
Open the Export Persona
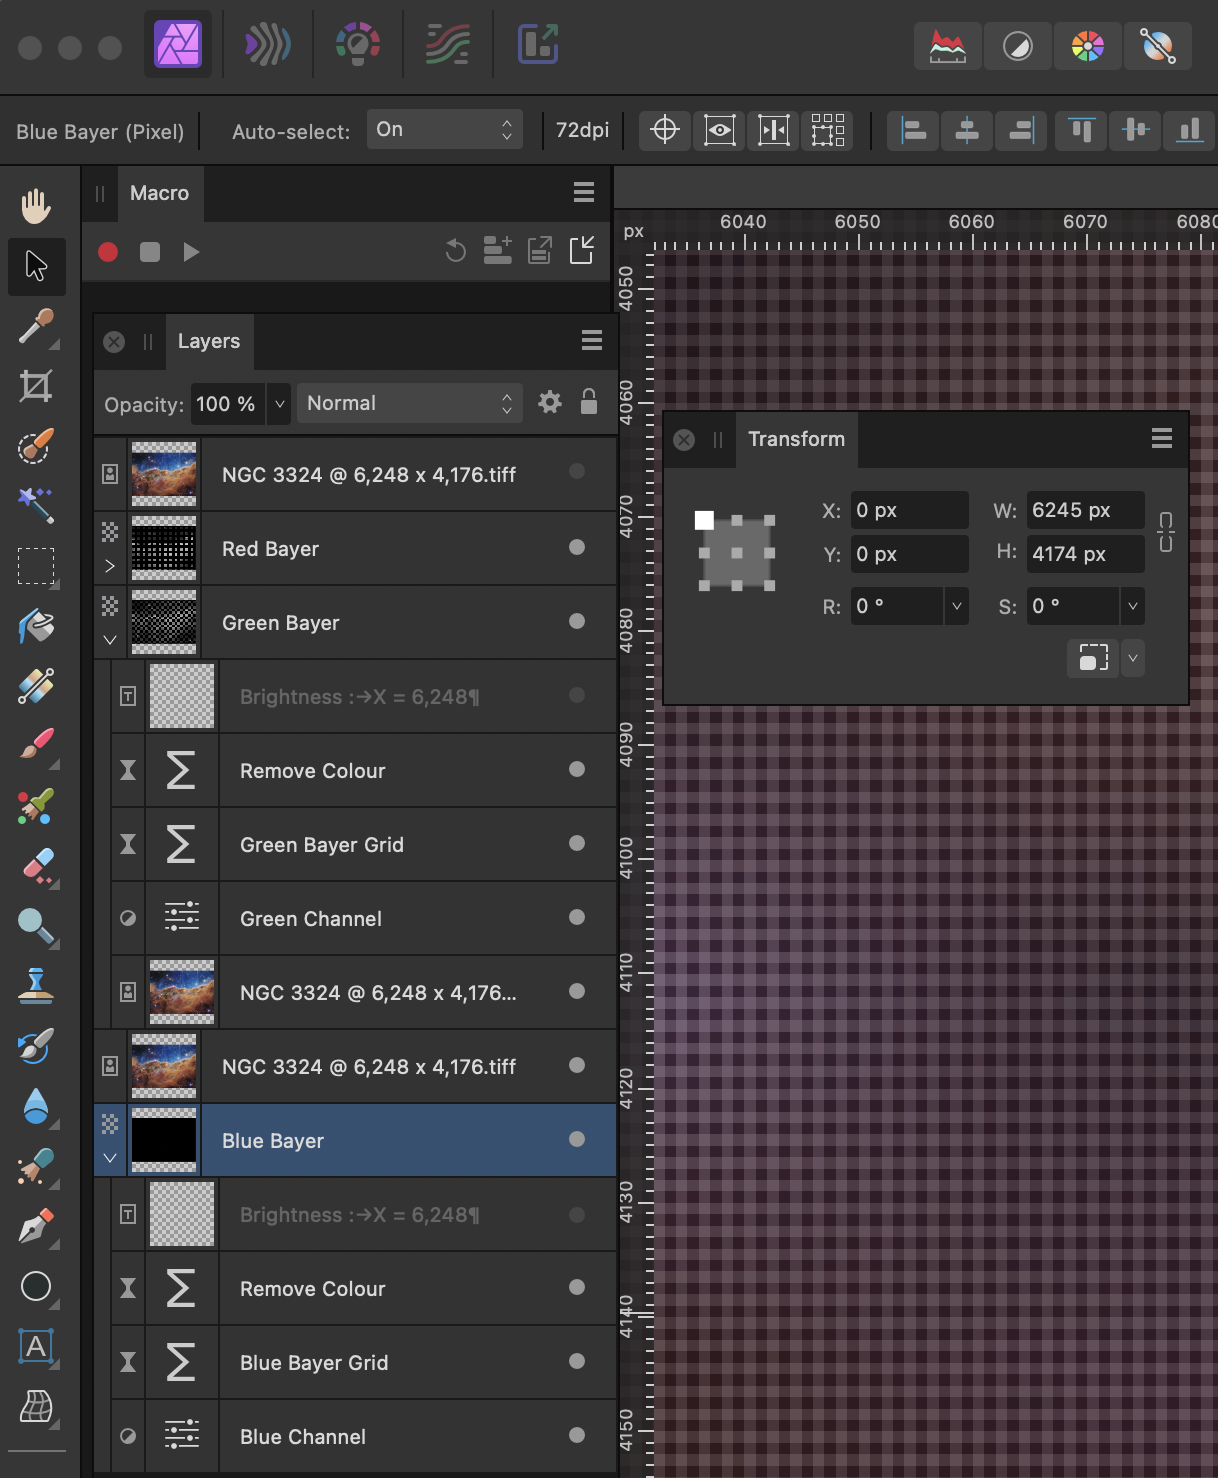click(538, 45)
